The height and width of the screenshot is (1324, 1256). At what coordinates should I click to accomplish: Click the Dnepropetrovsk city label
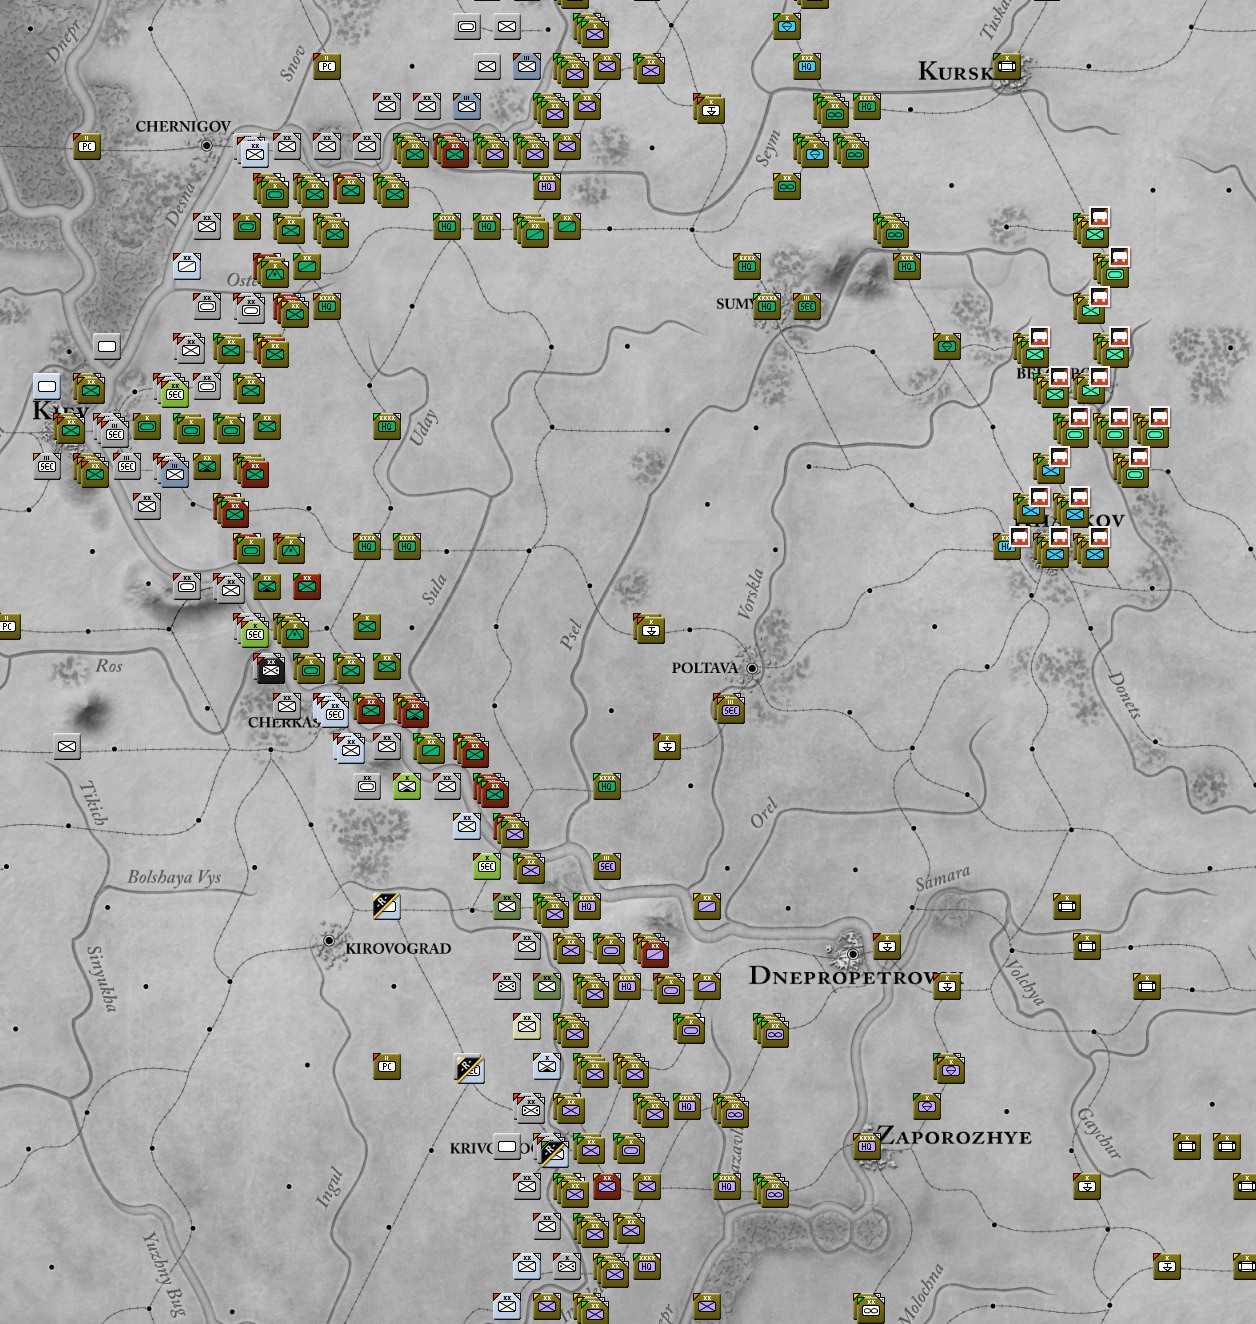pos(854,976)
